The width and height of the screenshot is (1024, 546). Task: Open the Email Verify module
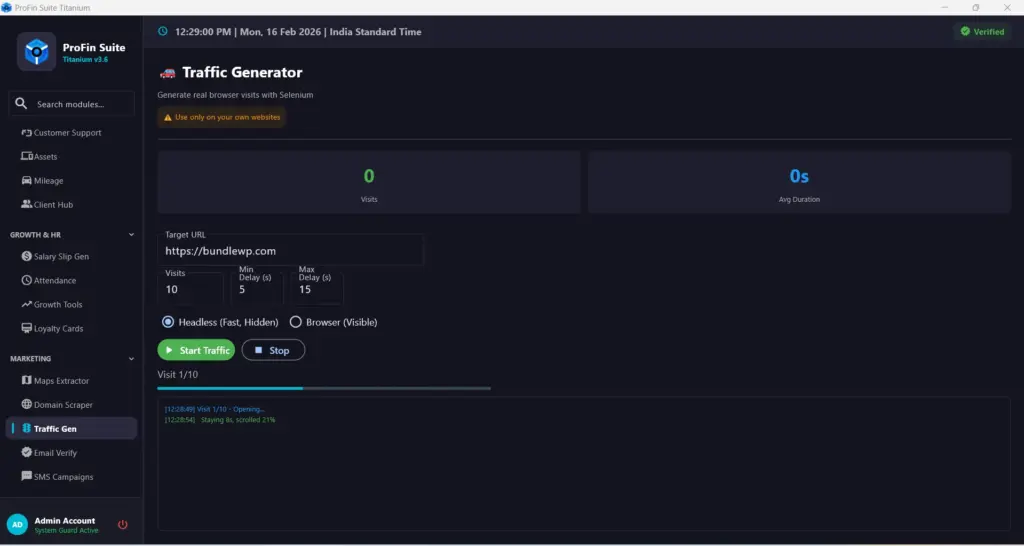pyautogui.click(x=72, y=452)
